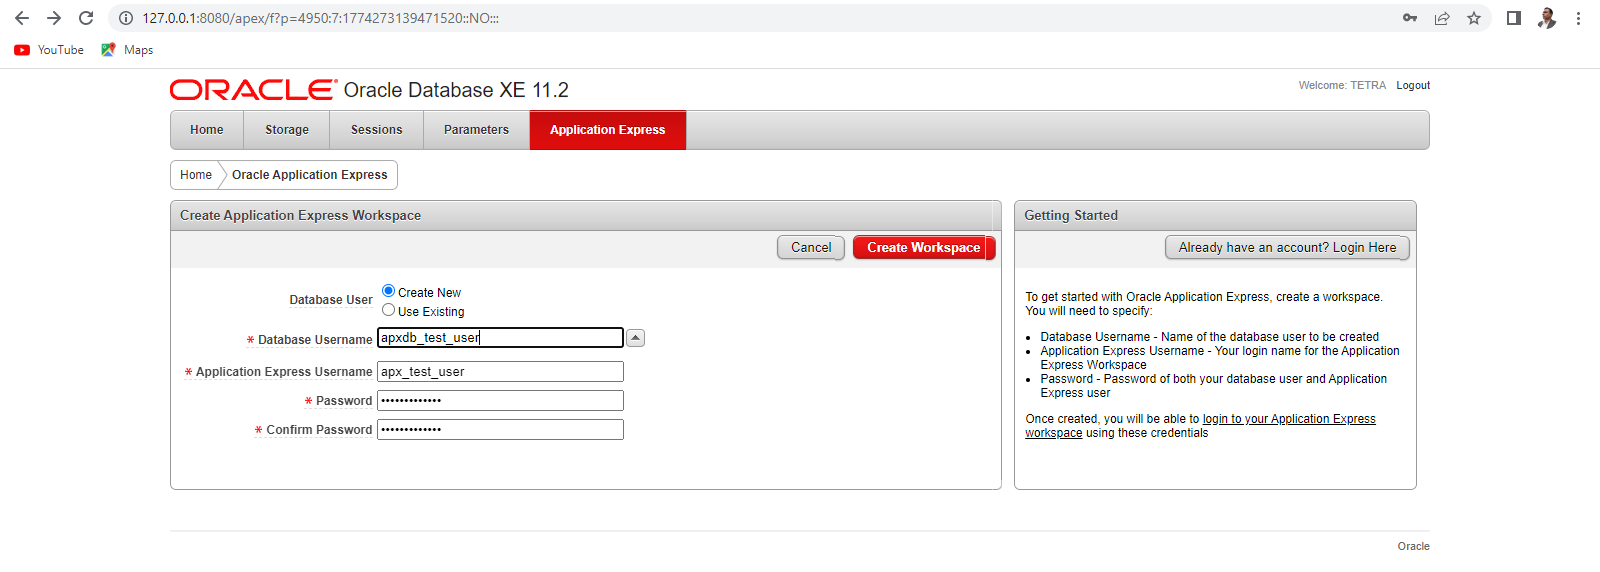
Task: Open the Chrome profile avatar
Action: pyautogui.click(x=1547, y=18)
